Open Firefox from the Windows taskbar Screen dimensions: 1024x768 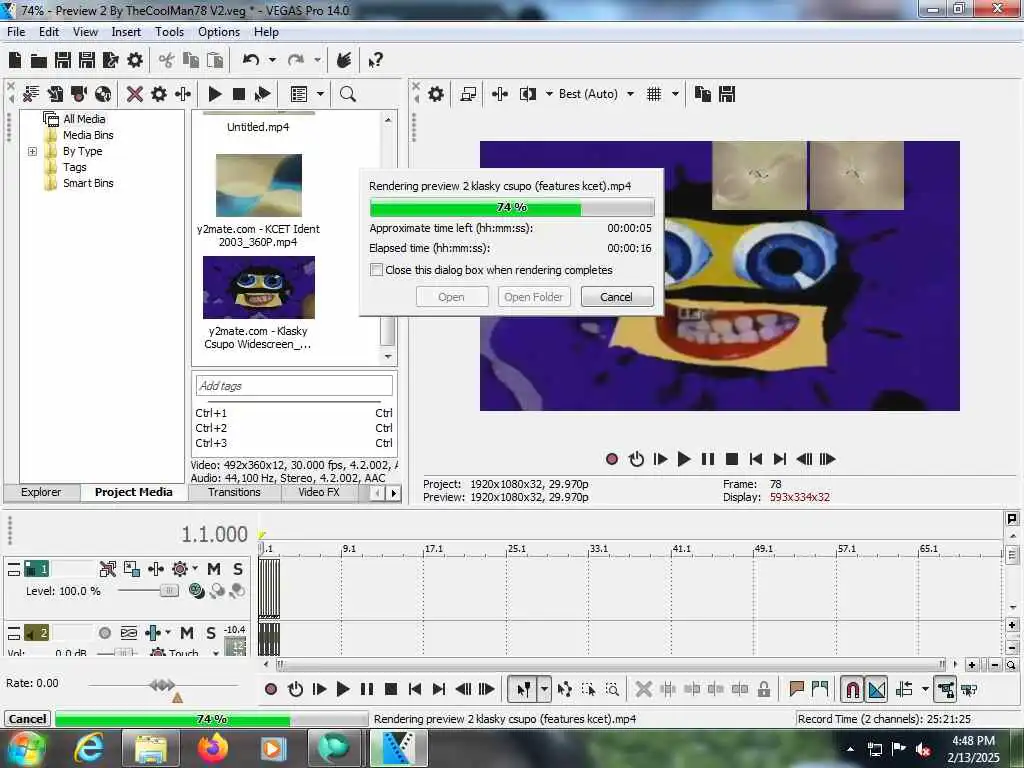(x=213, y=748)
